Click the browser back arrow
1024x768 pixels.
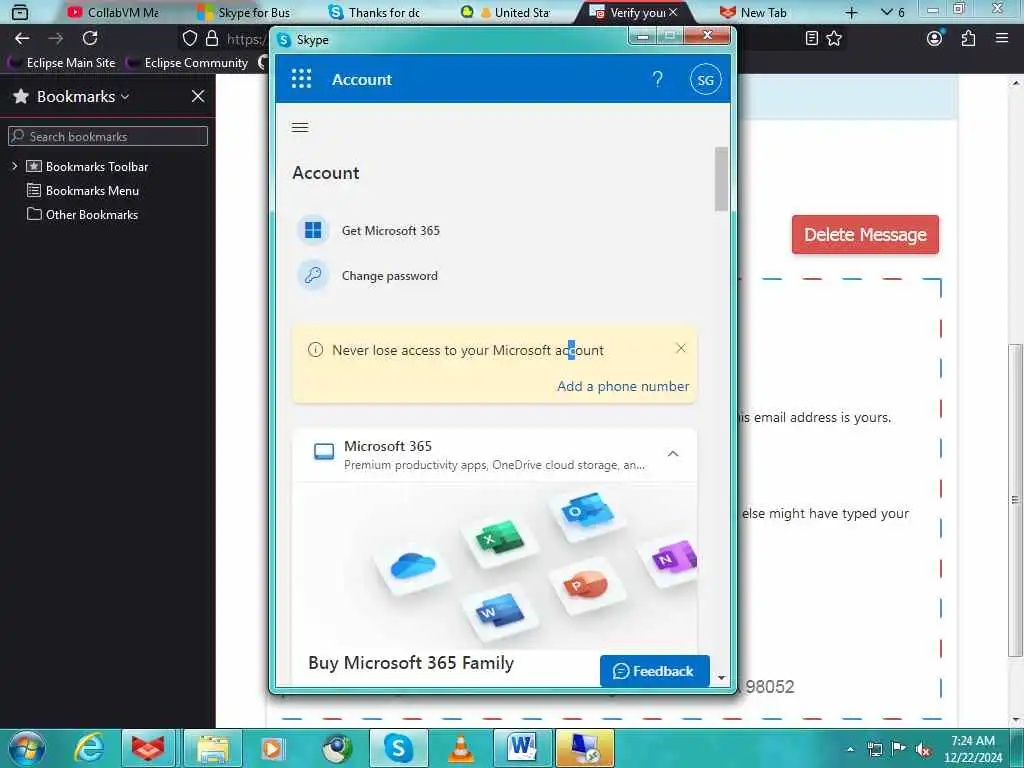[x=22, y=39]
